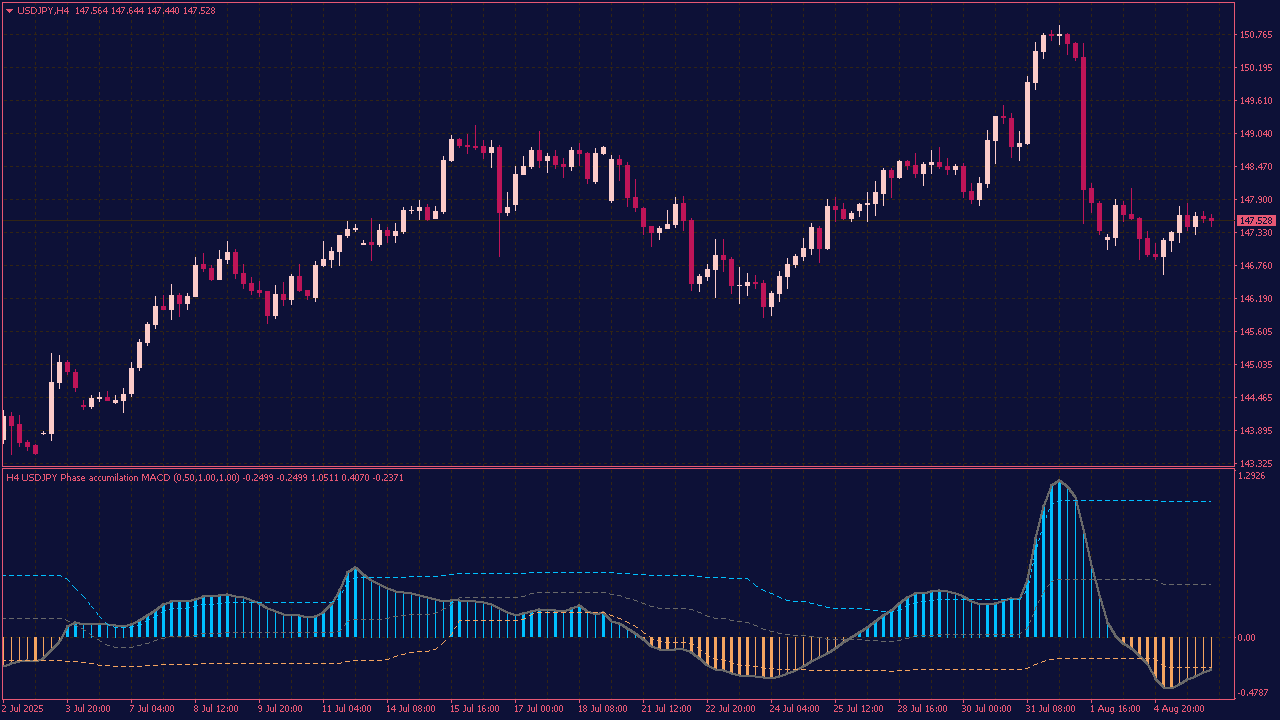Click the -0.4787 indicator scale value
Image resolution: width=1280 pixels, height=720 pixels.
(x=1254, y=692)
